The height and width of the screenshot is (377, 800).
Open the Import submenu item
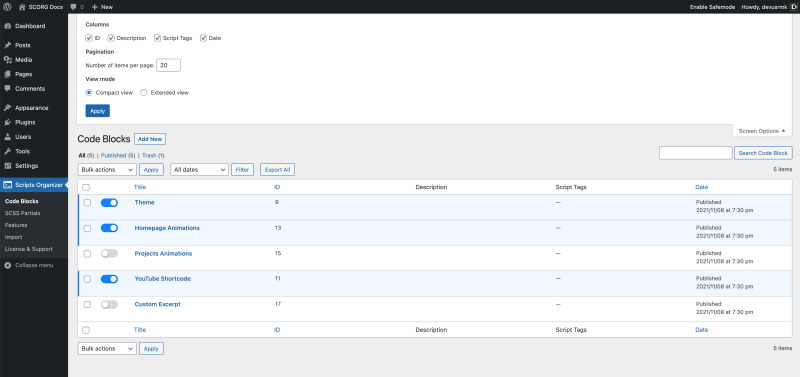pyautogui.click(x=13, y=237)
